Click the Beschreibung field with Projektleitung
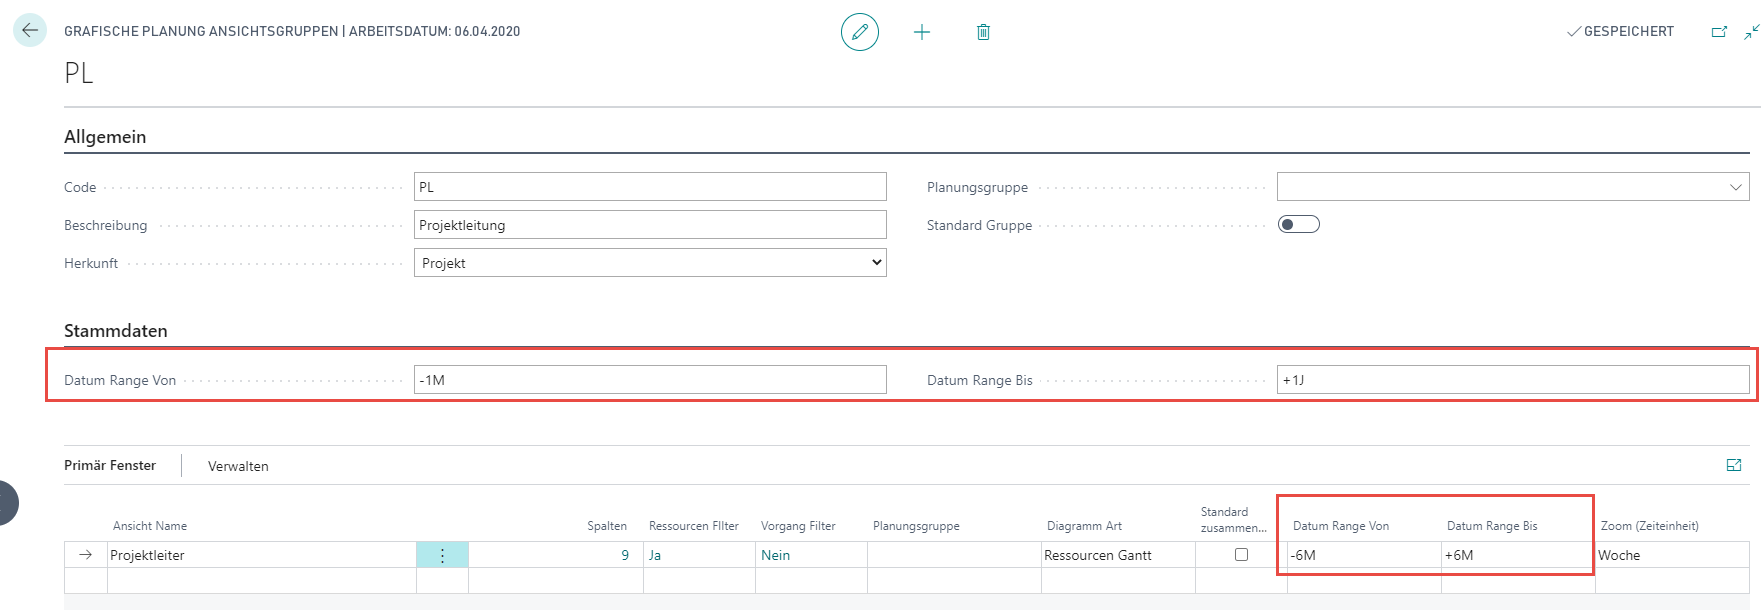Screen dimensions: 1761x610 [x=650, y=225]
